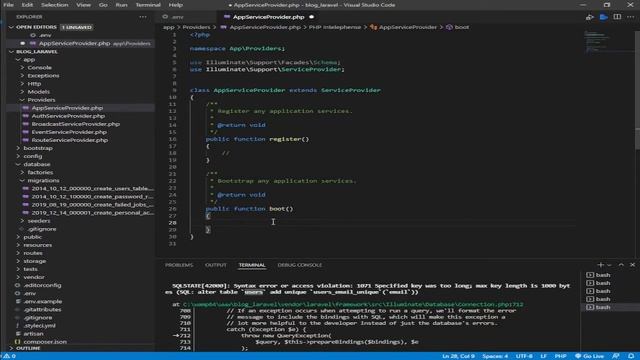640x360 pixels.
Task: Open editor More Actions ellipsis
Action: pos(631,17)
